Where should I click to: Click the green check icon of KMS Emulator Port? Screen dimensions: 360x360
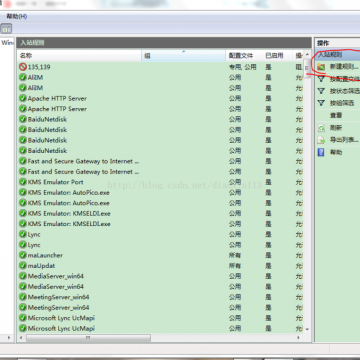point(23,182)
